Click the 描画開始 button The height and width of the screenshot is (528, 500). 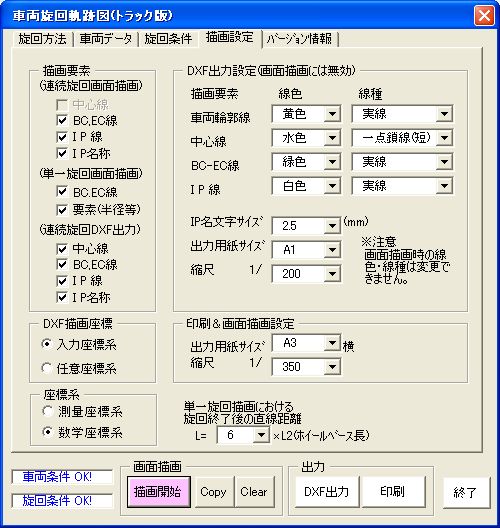[x=159, y=492]
